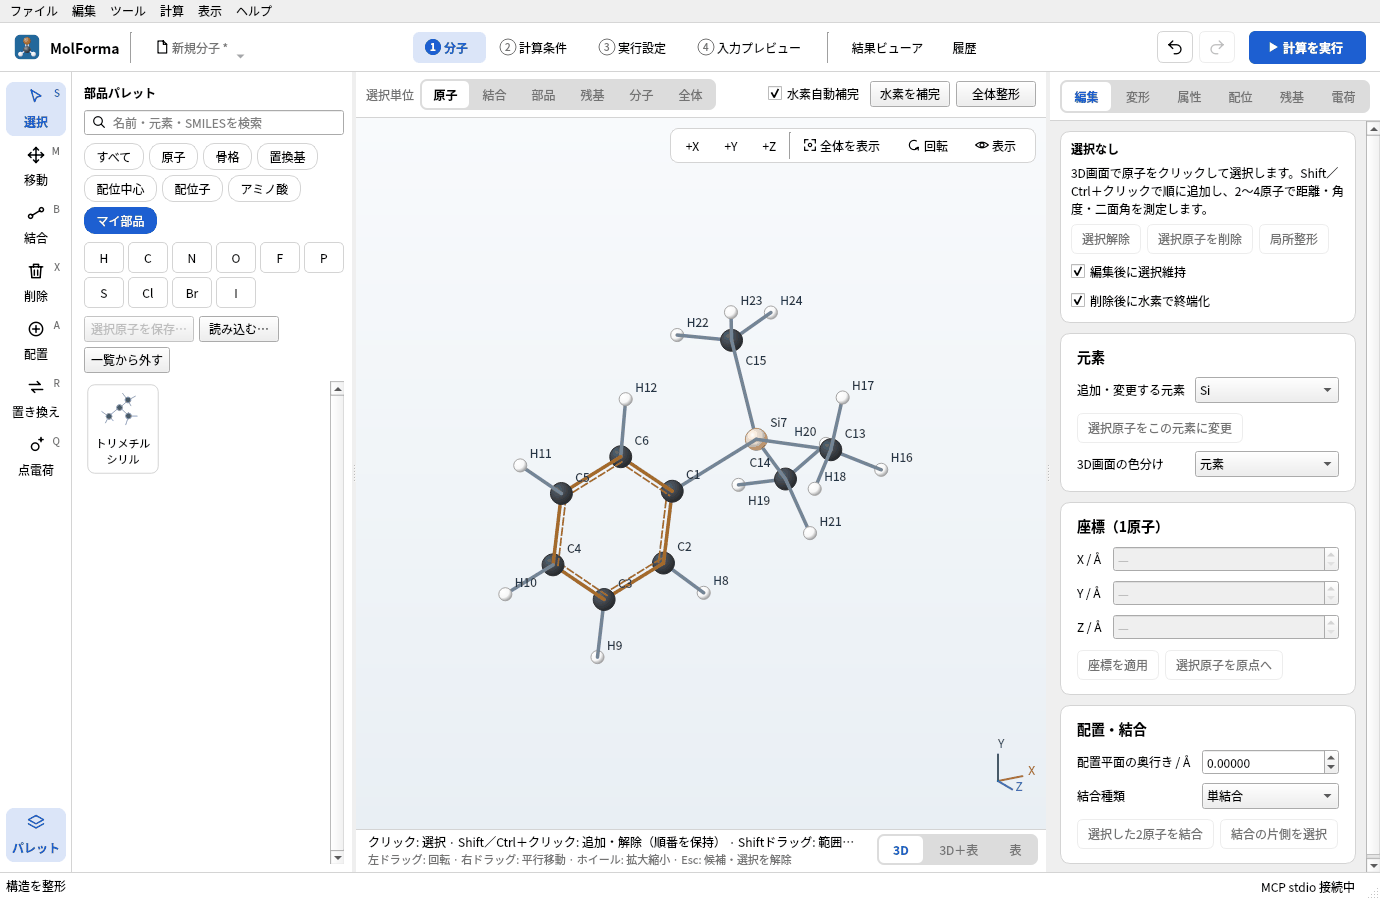
Task: Click the 水素を補完 button
Action: pos(910,94)
